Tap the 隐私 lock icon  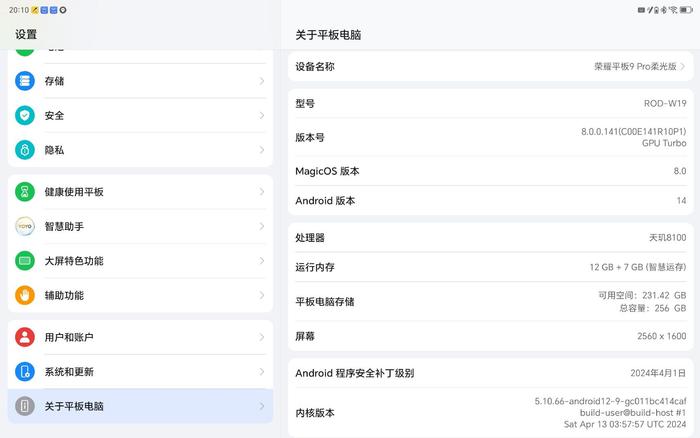point(25,150)
